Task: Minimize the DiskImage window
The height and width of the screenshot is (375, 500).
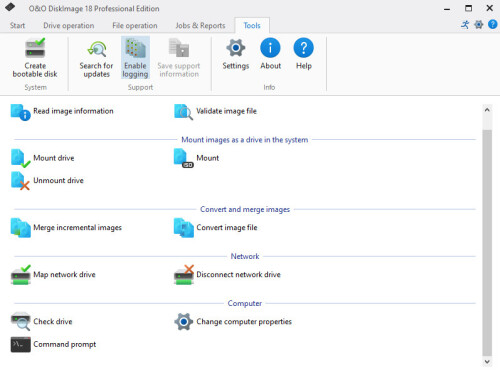Action: (x=447, y=8)
